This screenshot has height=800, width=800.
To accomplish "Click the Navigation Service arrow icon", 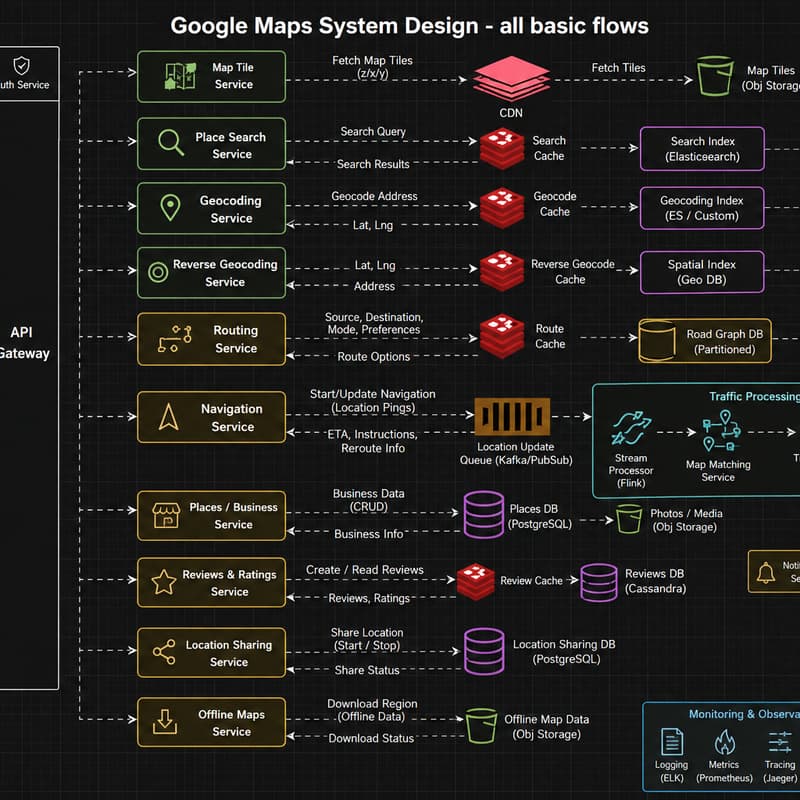I will (168, 416).
